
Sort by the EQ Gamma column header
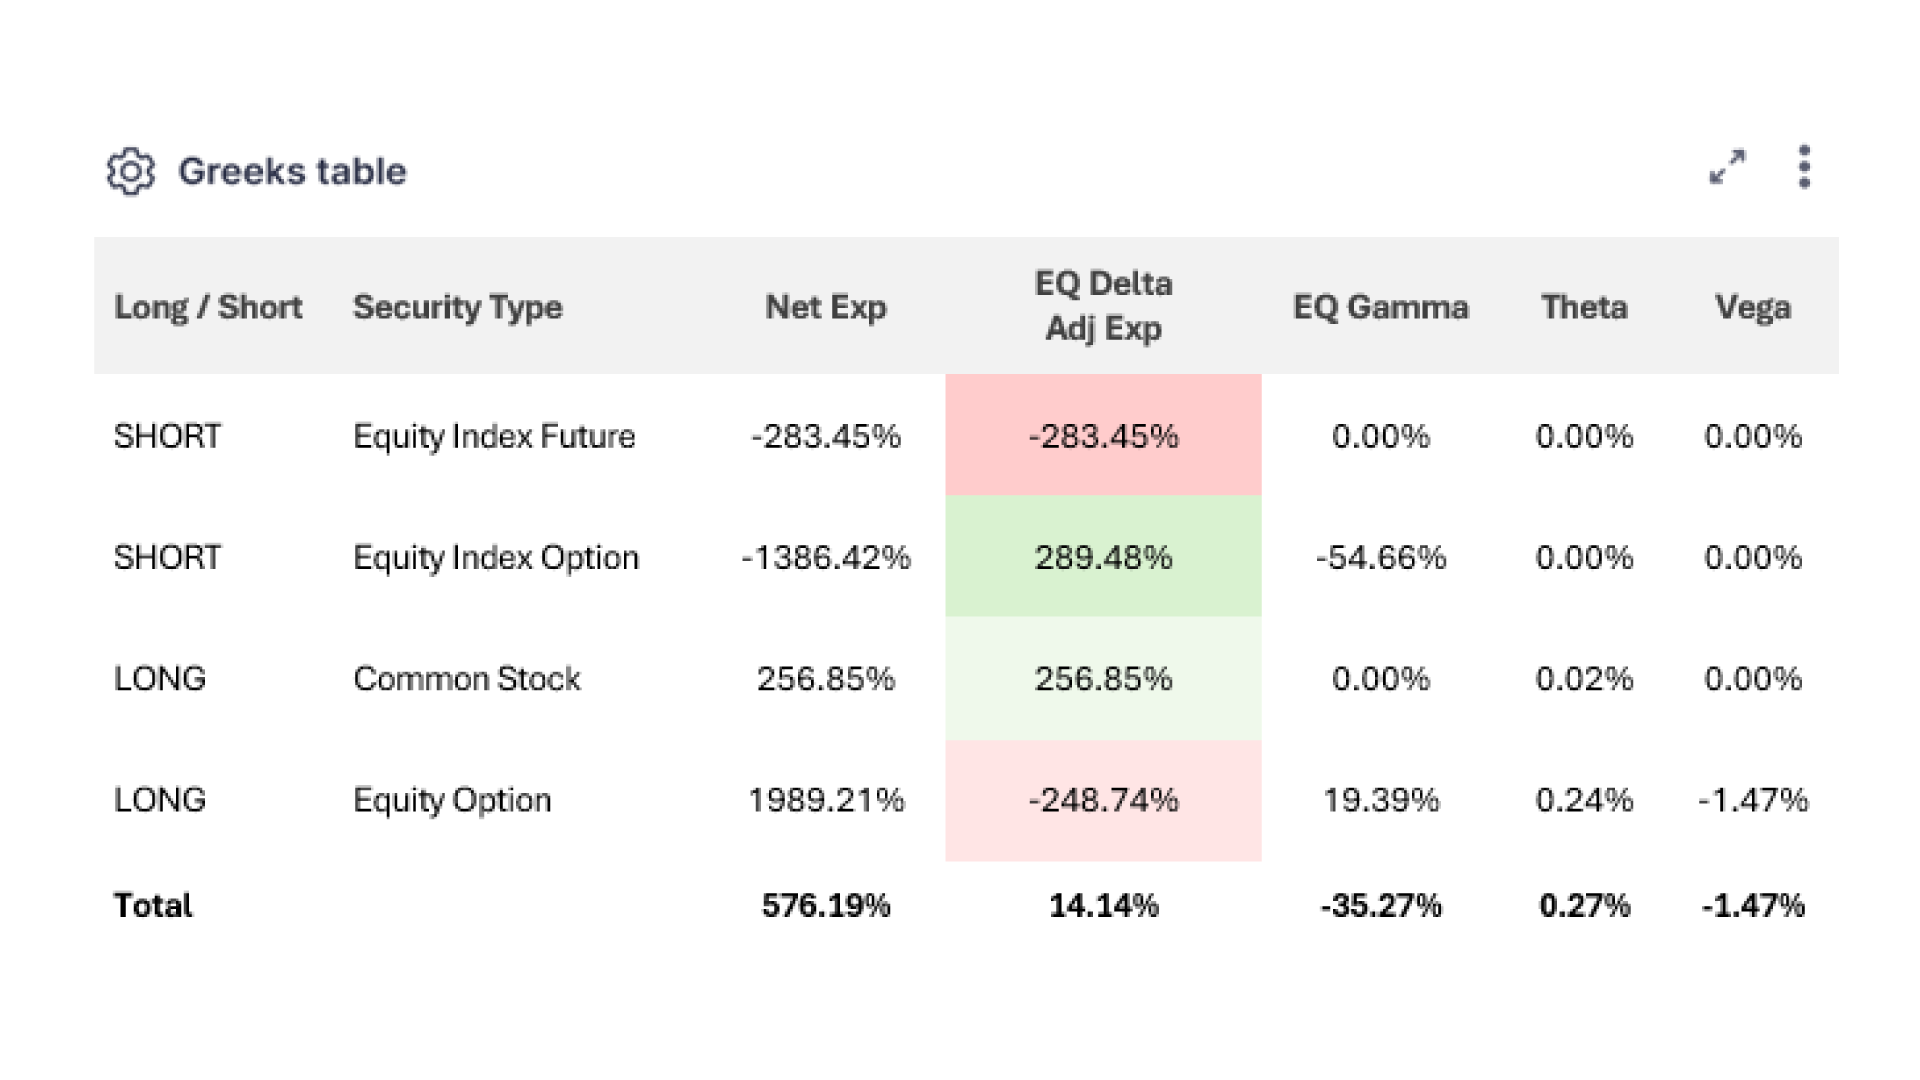pos(1380,307)
